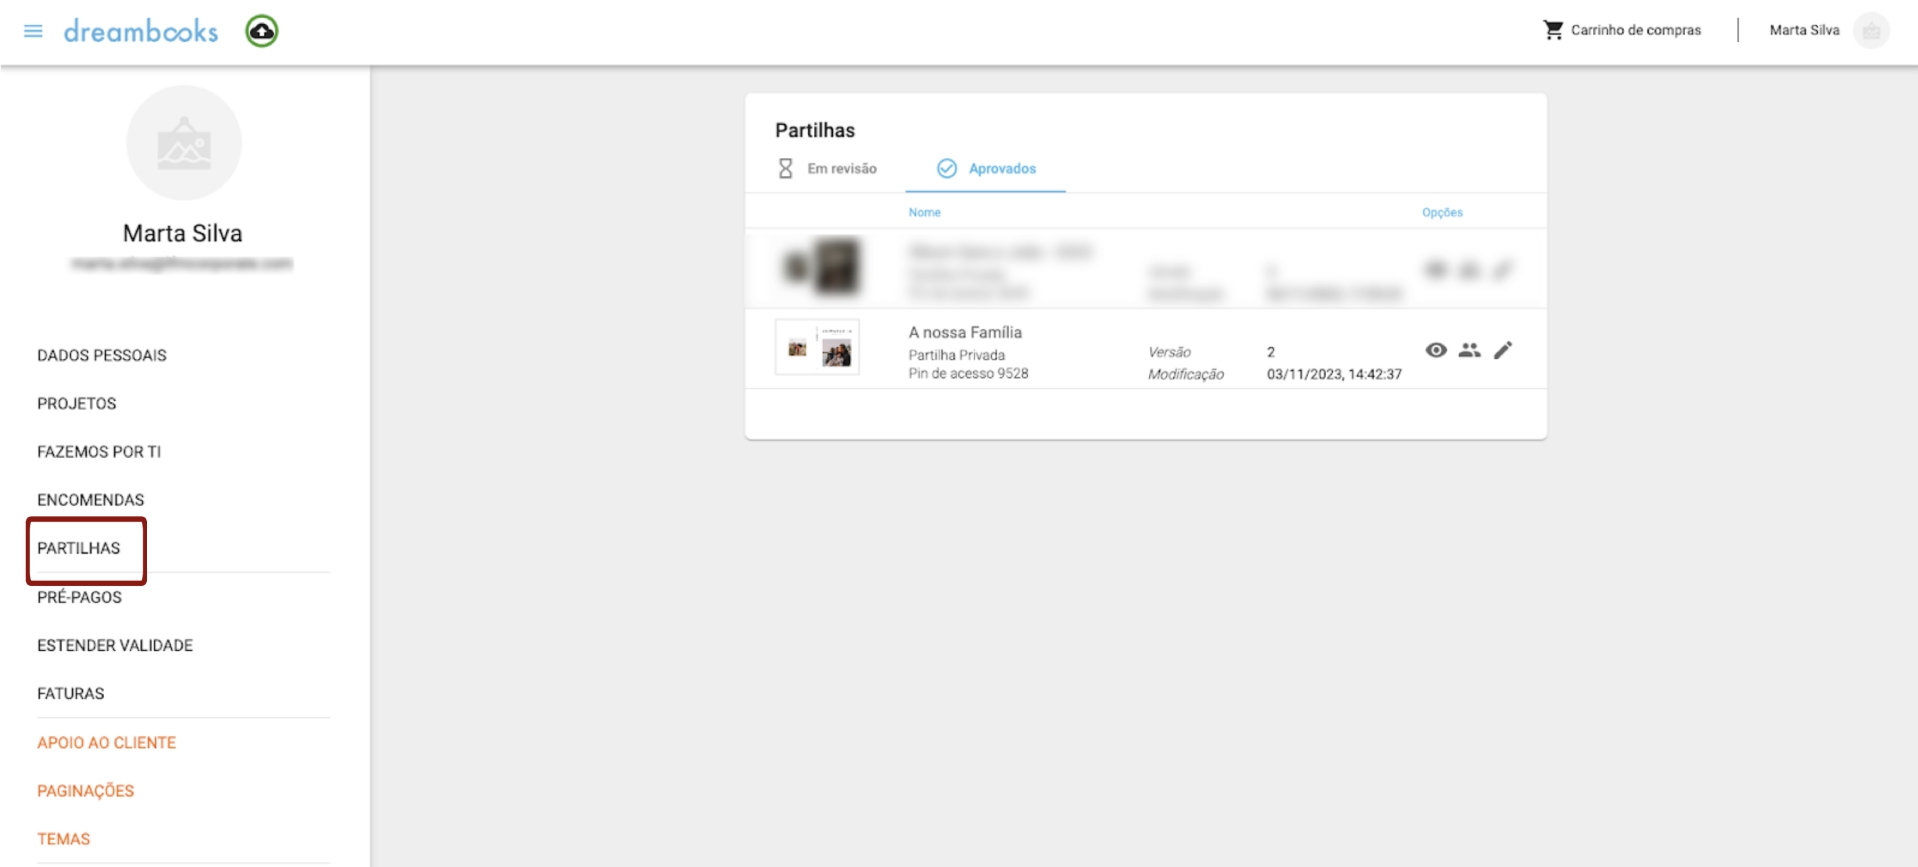Screen dimensions: 1918x867
Task: Open the shopping cart icon
Action: 1553,30
